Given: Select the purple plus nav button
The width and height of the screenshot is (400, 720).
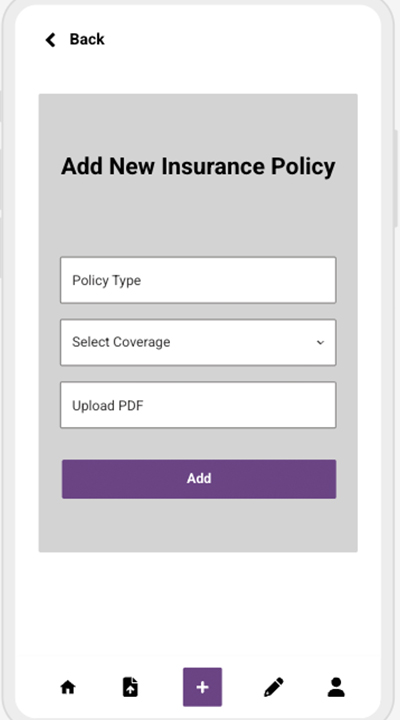Looking at the screenshot, I should tap(203, 687).
